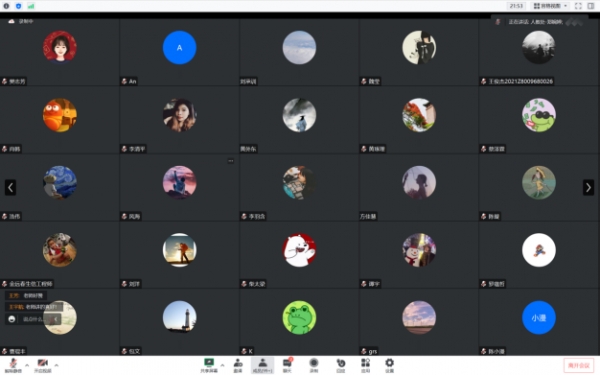Expand the arrow beside the microphone button

click(27, 365)
